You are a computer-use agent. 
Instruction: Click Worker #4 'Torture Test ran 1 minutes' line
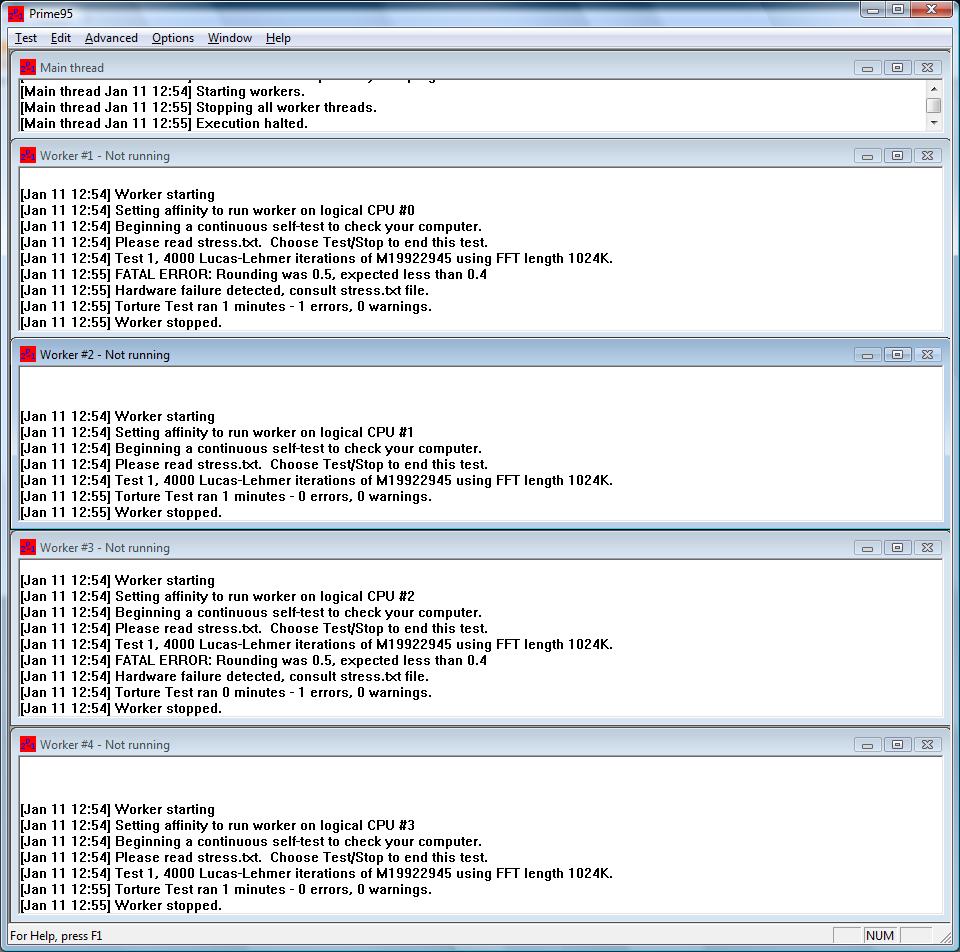pyautogui.click(x=226, y=890)
